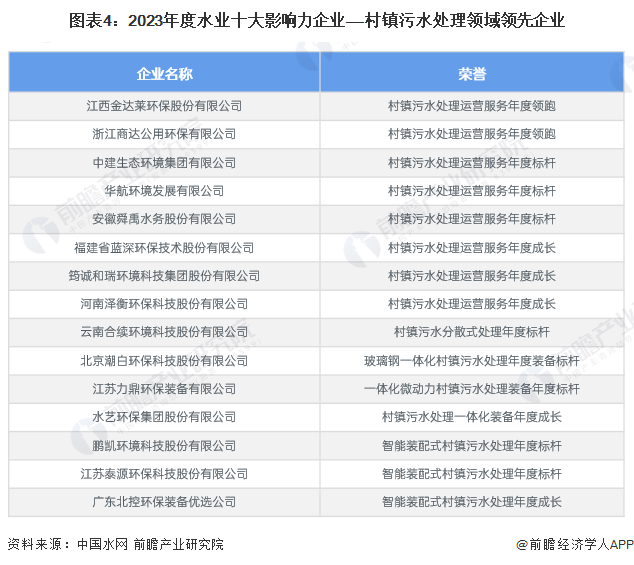Select cell 江苏力鼎环保装备有限公司
This screenshot has height=565, width=634.
click(164, 389)
